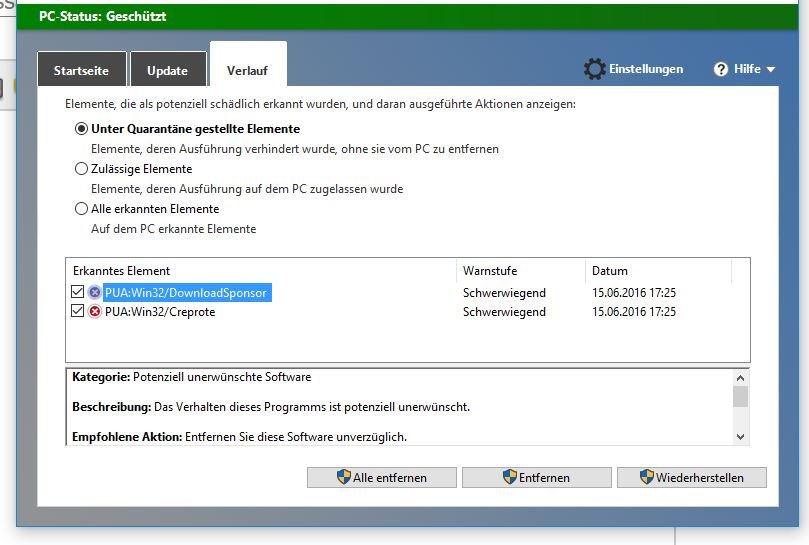Screen dimensions: 809x545
Task: Click details scrollbar down arrow
Action: pos(740,437)
